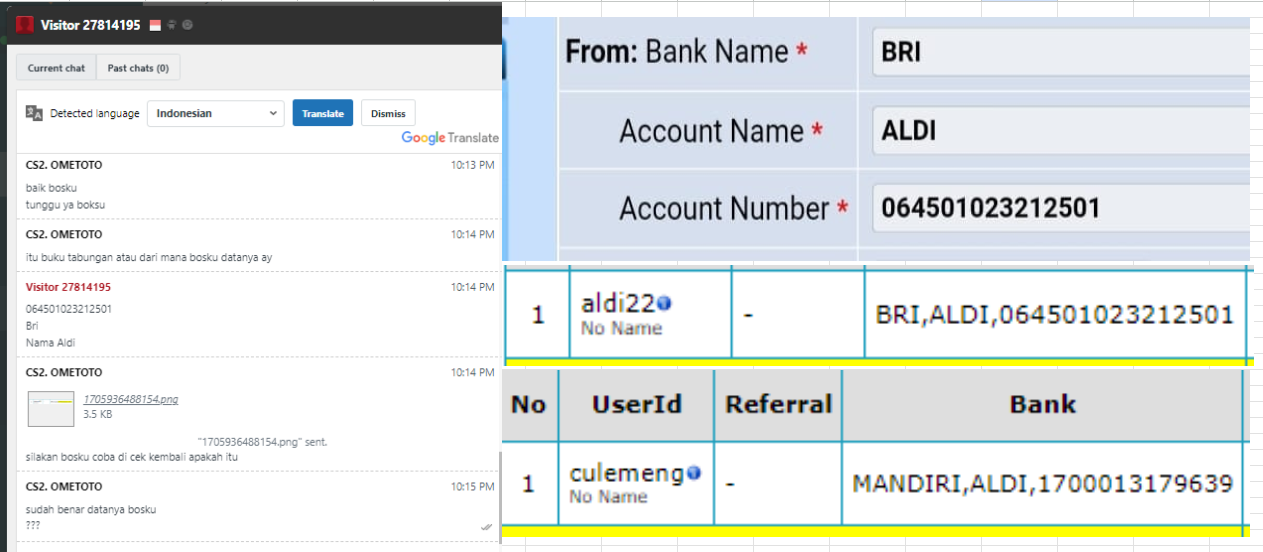Screen dimensions: 1263x552
Task: Click the Referral column header
Action: [x=778, y=404]
